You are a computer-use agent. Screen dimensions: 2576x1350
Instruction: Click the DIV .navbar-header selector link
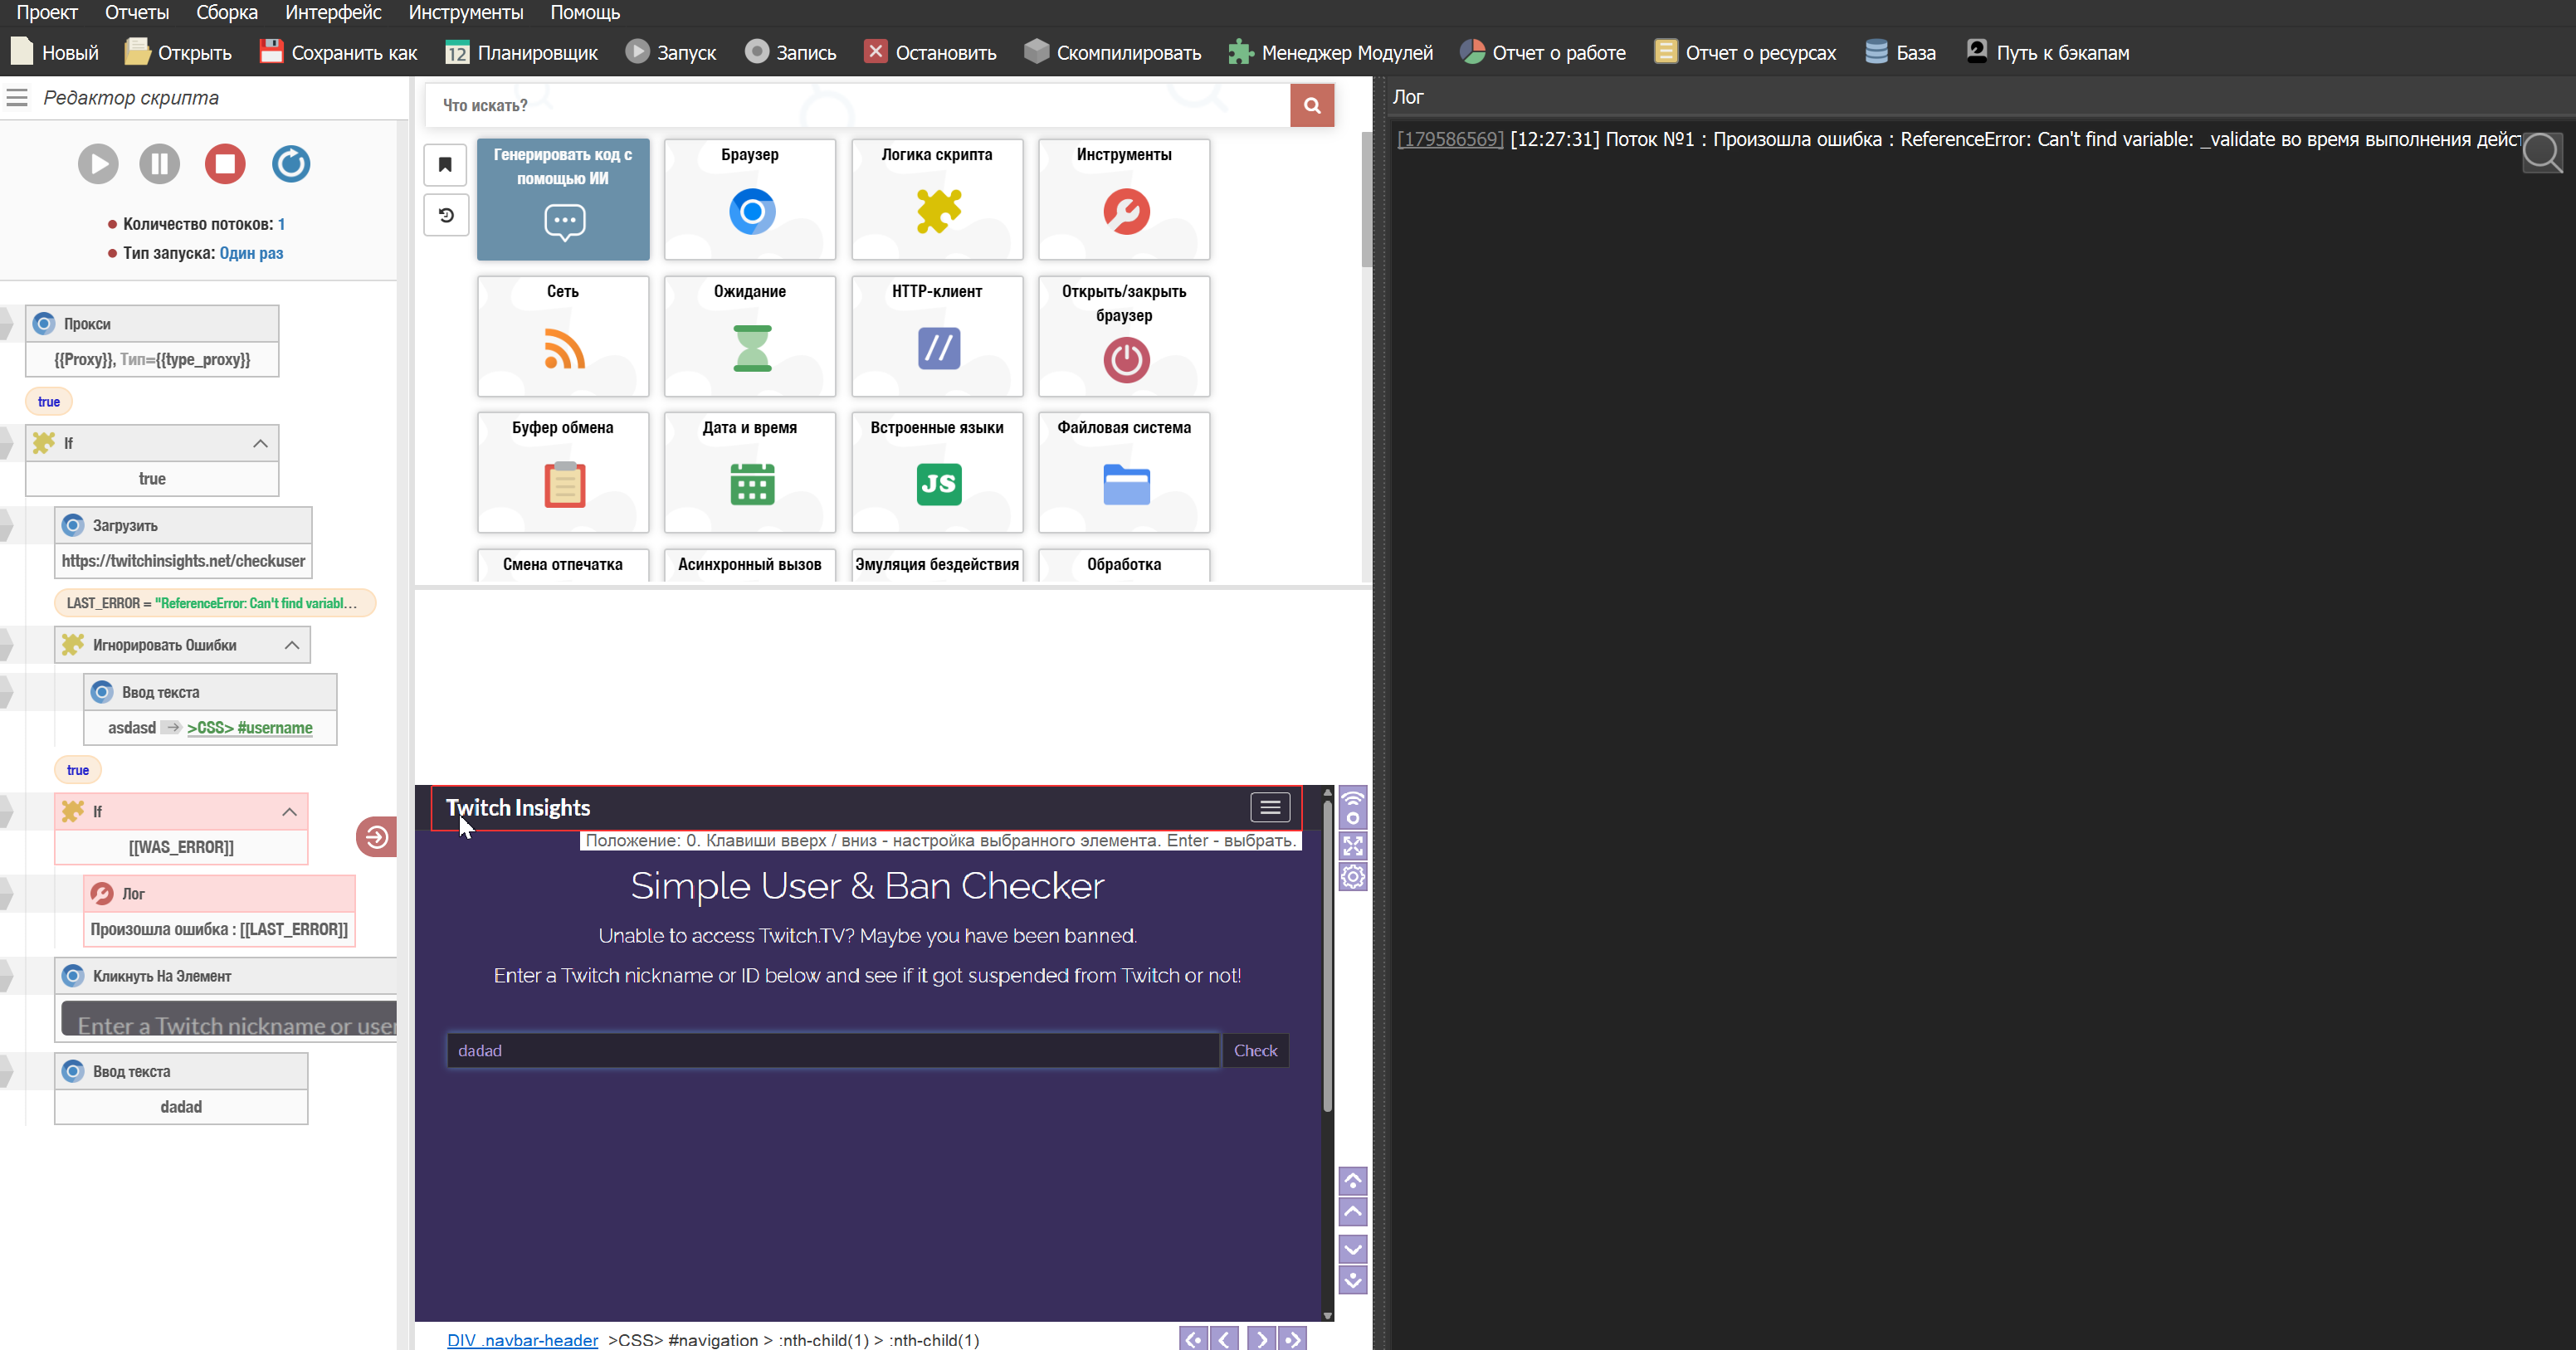pyautogui.click(x=522, y=1340)
